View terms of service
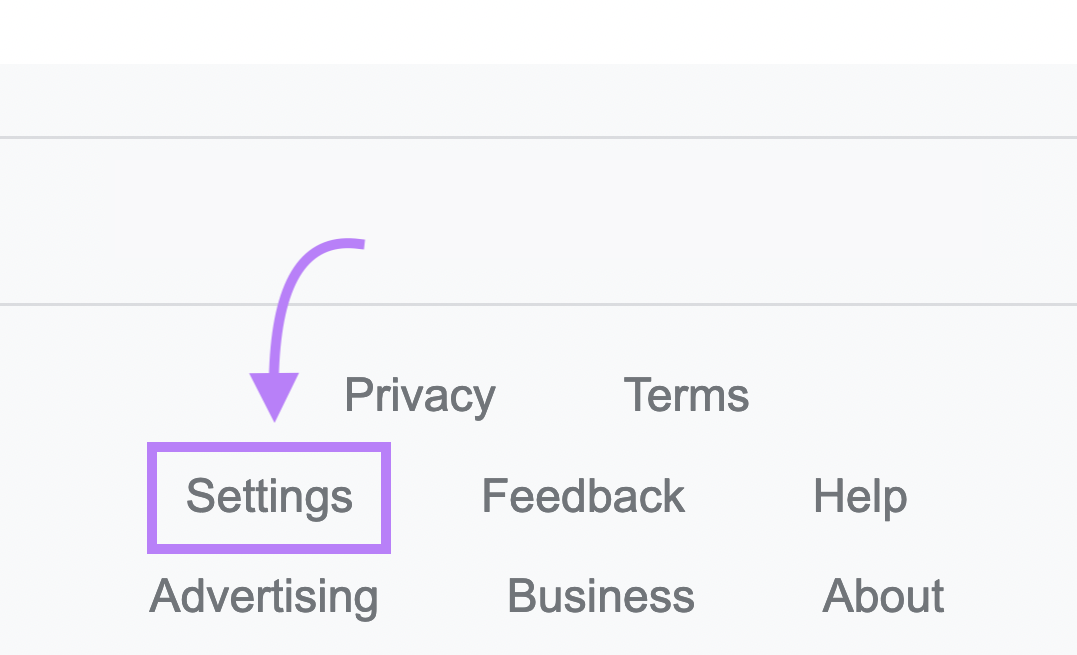This screenshot has height=655, width=1077. point(686,394)
